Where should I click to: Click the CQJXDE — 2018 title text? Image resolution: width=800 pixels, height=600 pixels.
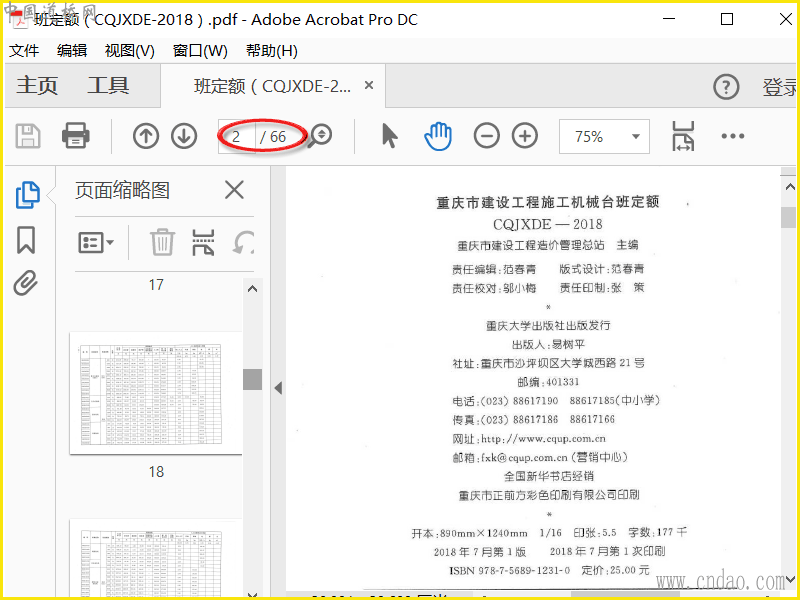click(547, 224)
